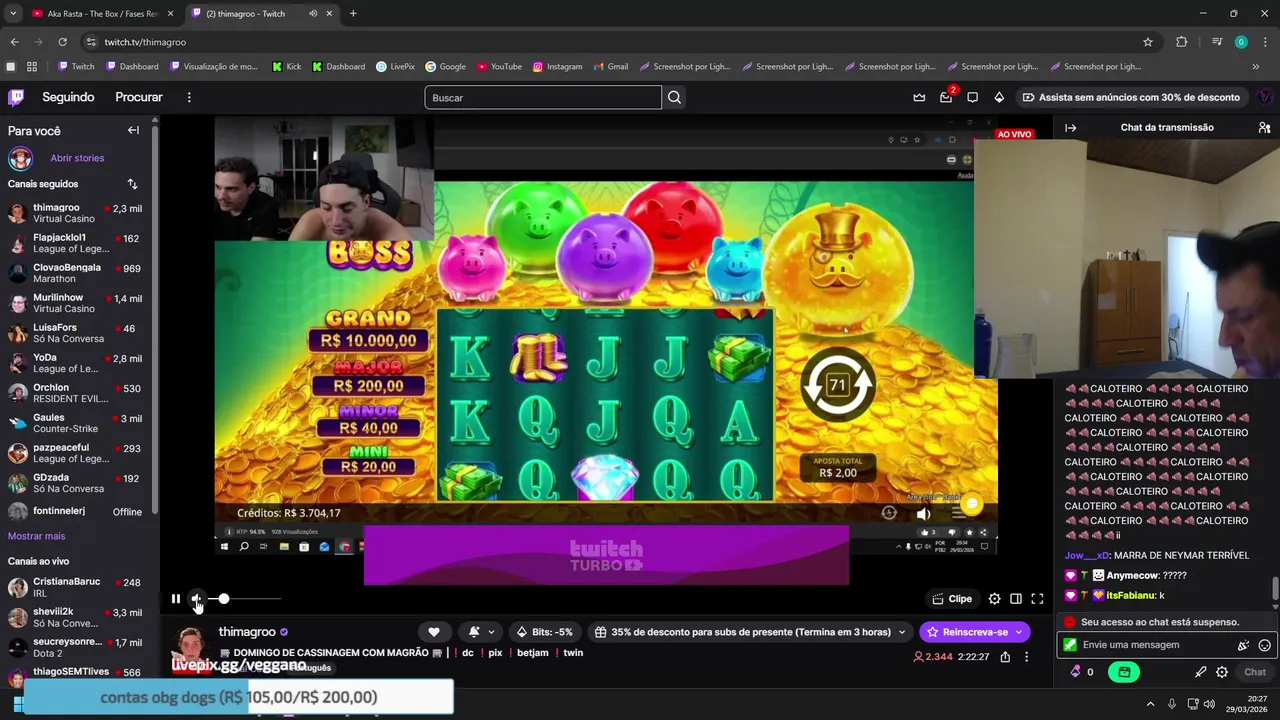
Task: Click the share icon below the stream
Action: [1005, 657]
